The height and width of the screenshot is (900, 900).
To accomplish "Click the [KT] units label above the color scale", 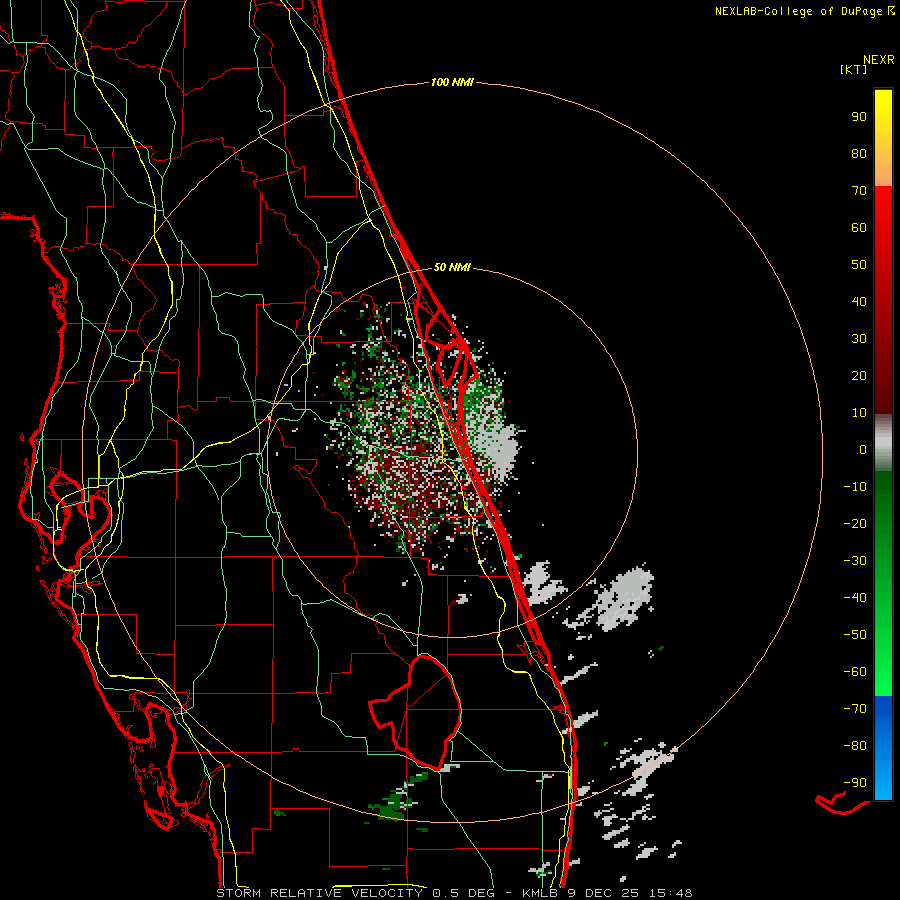I will pos(853,69).
